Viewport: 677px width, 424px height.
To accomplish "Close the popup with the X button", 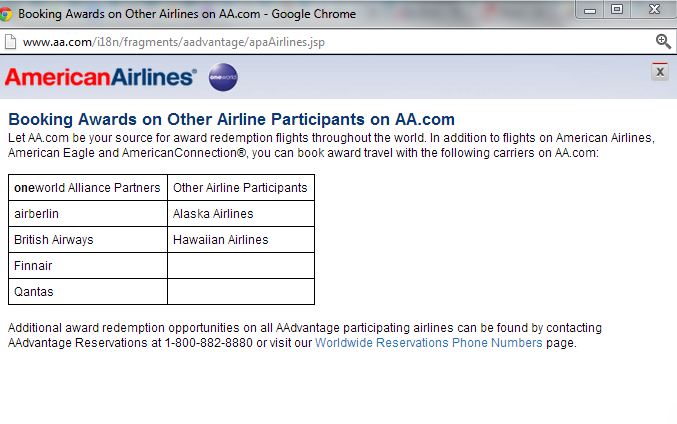I will 659,72.
